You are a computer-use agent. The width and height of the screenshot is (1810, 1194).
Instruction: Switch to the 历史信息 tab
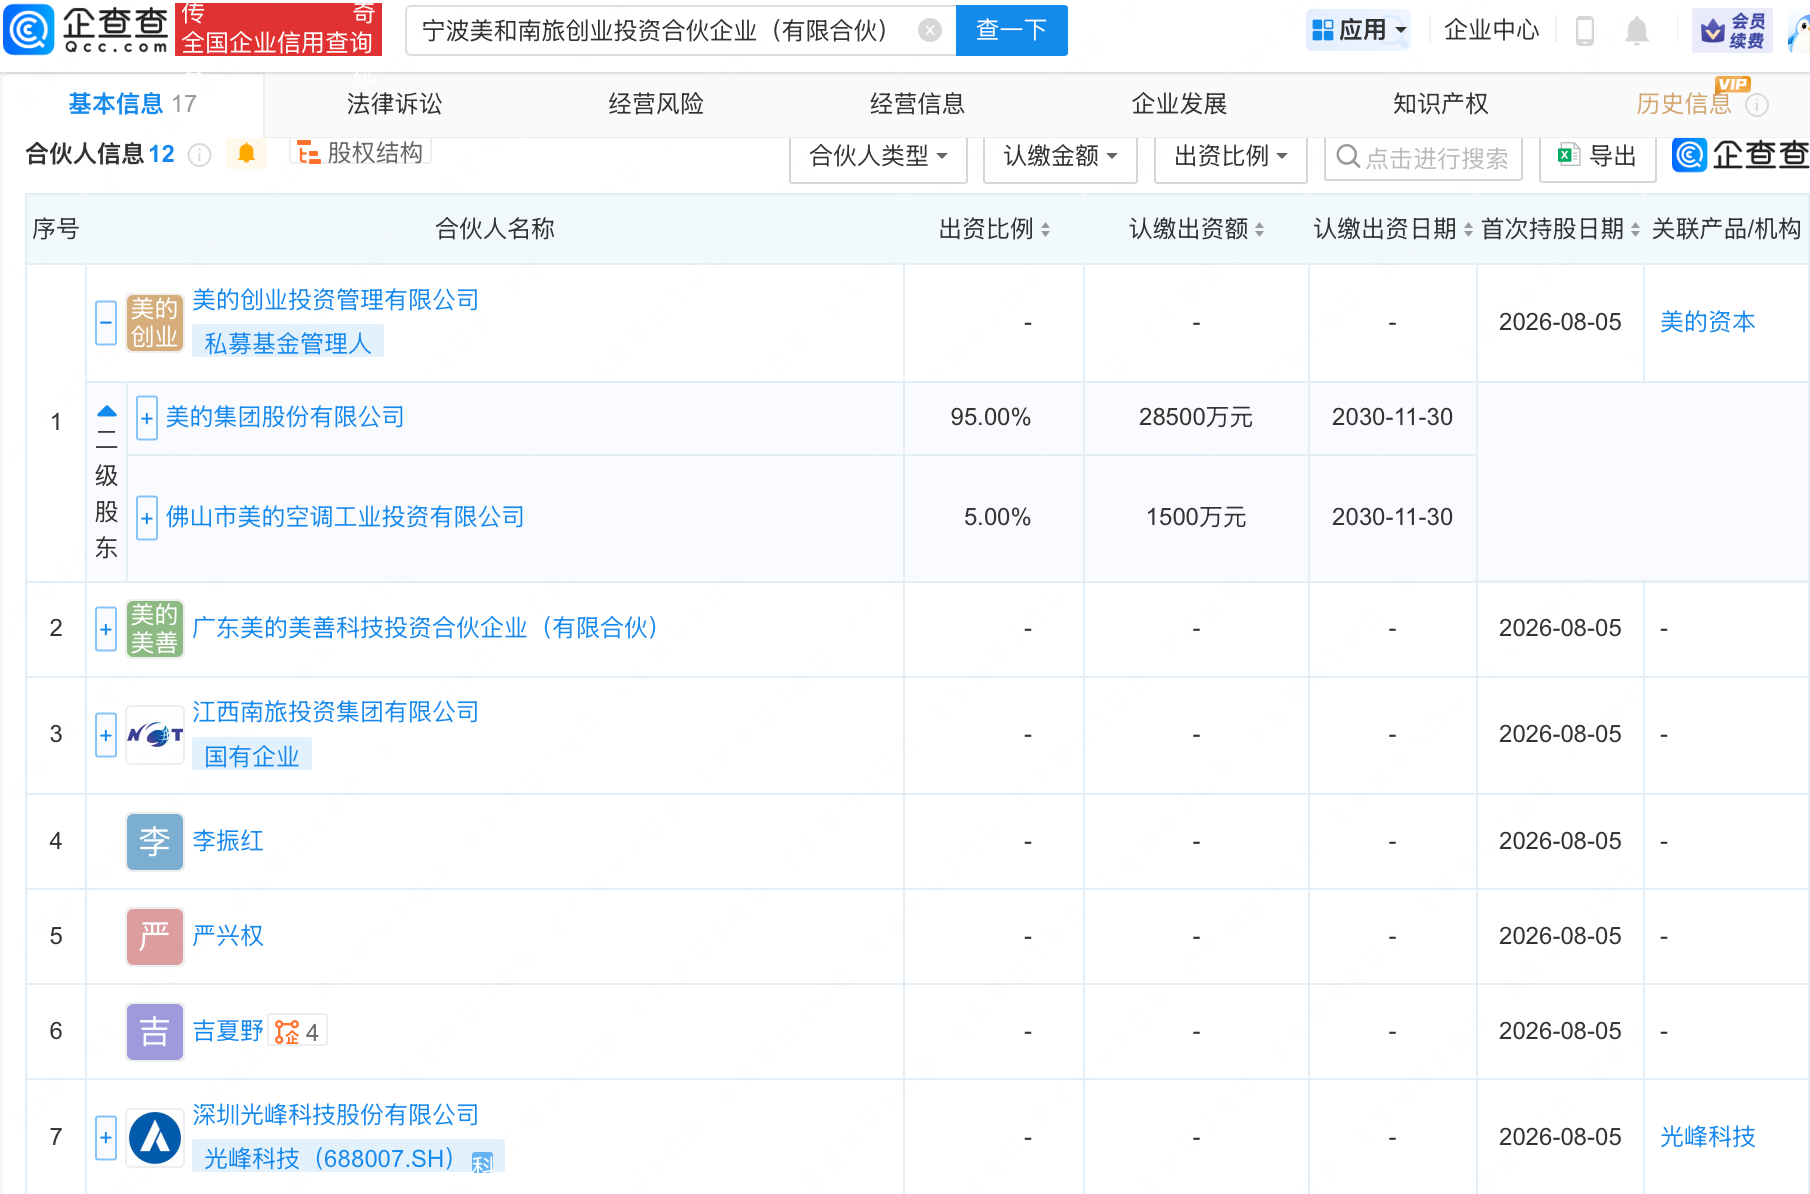pyautogui.click(x=1684, y=104)
